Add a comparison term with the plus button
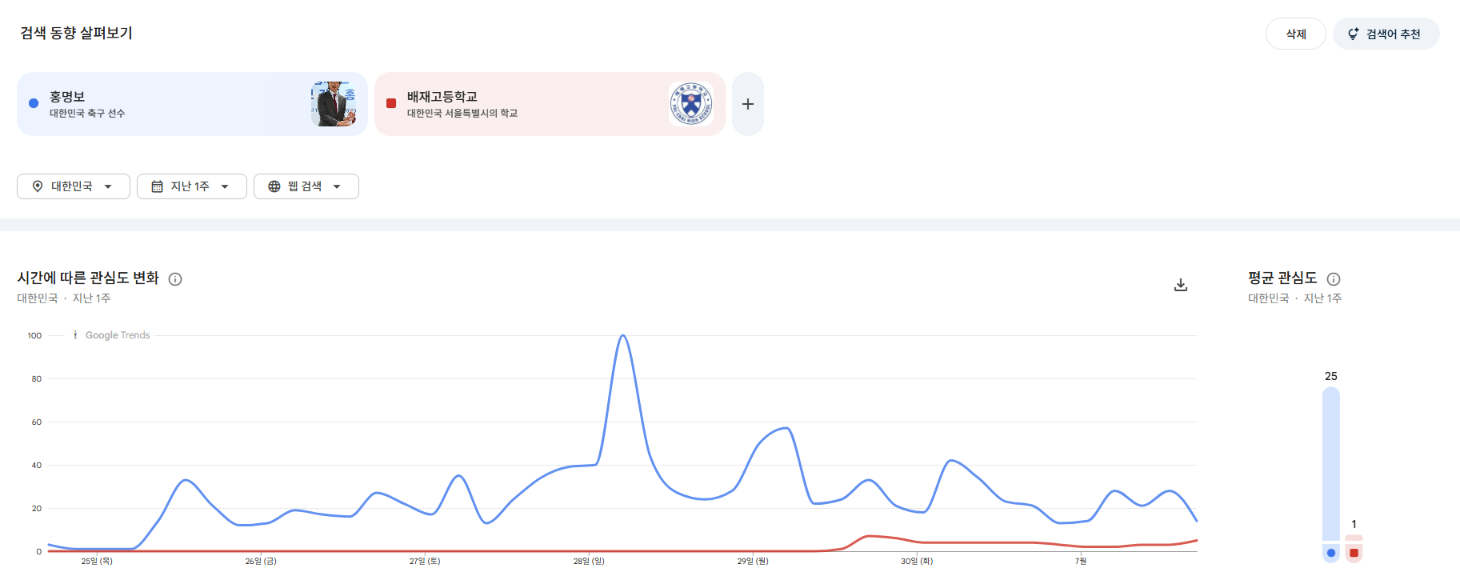 748,104
